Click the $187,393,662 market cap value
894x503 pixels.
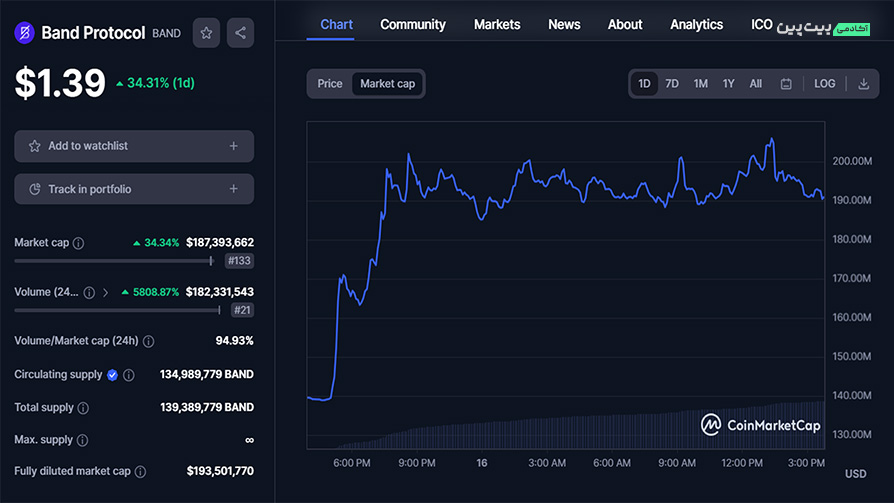[220, 243]
